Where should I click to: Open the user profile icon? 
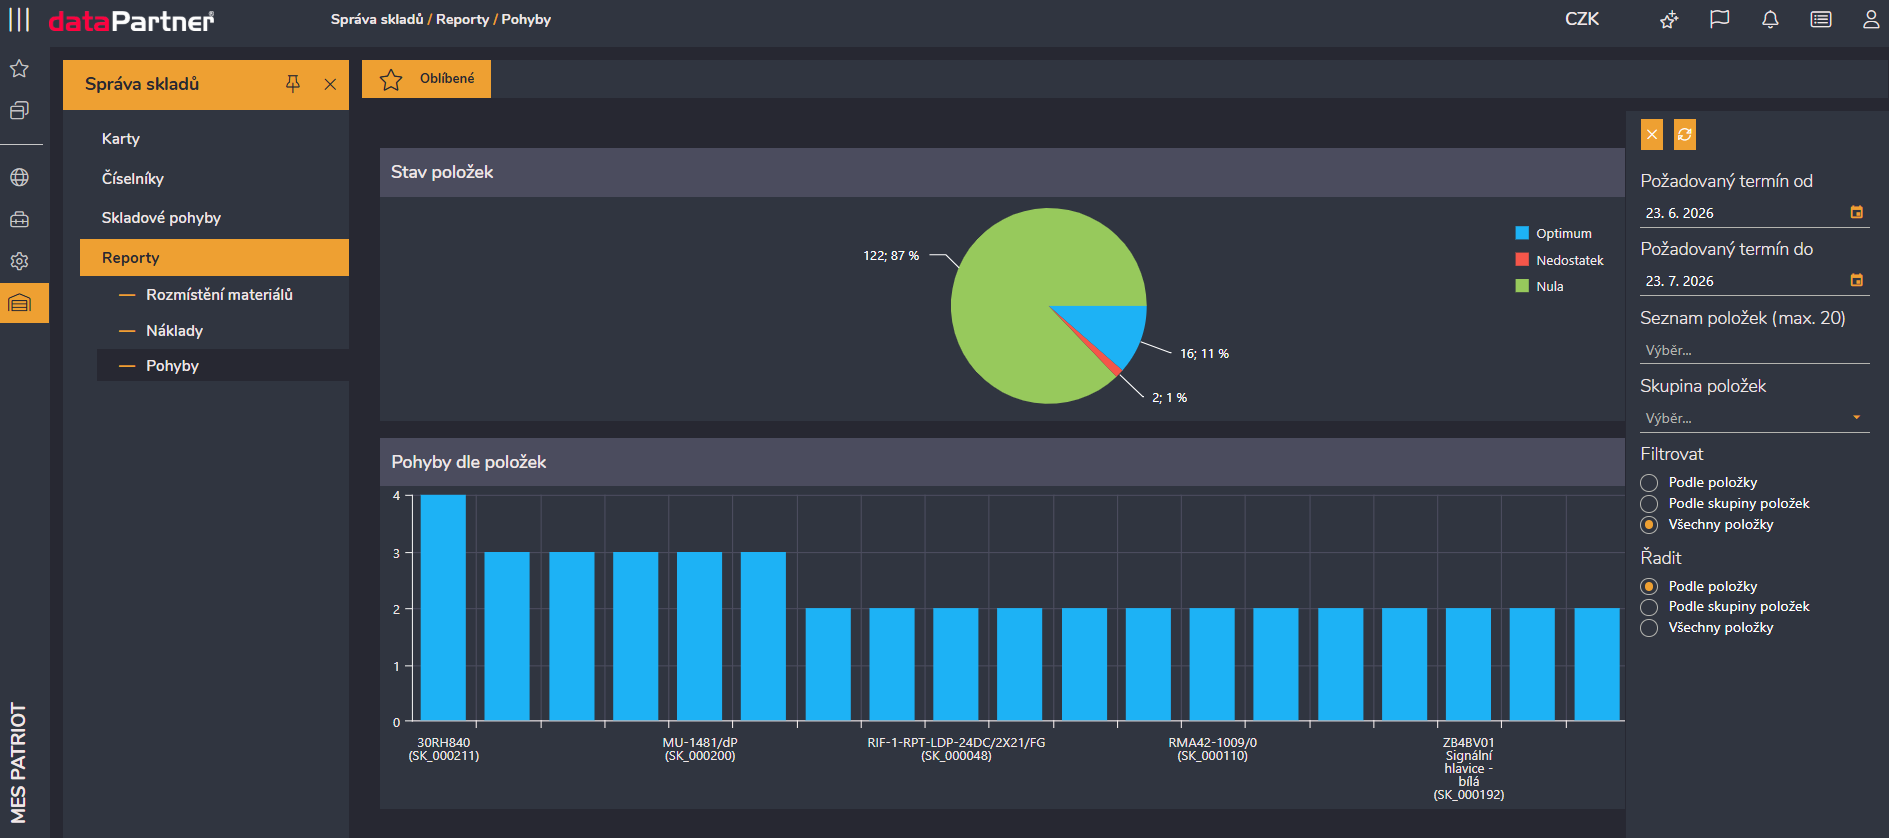click(x=1870, y=19)
